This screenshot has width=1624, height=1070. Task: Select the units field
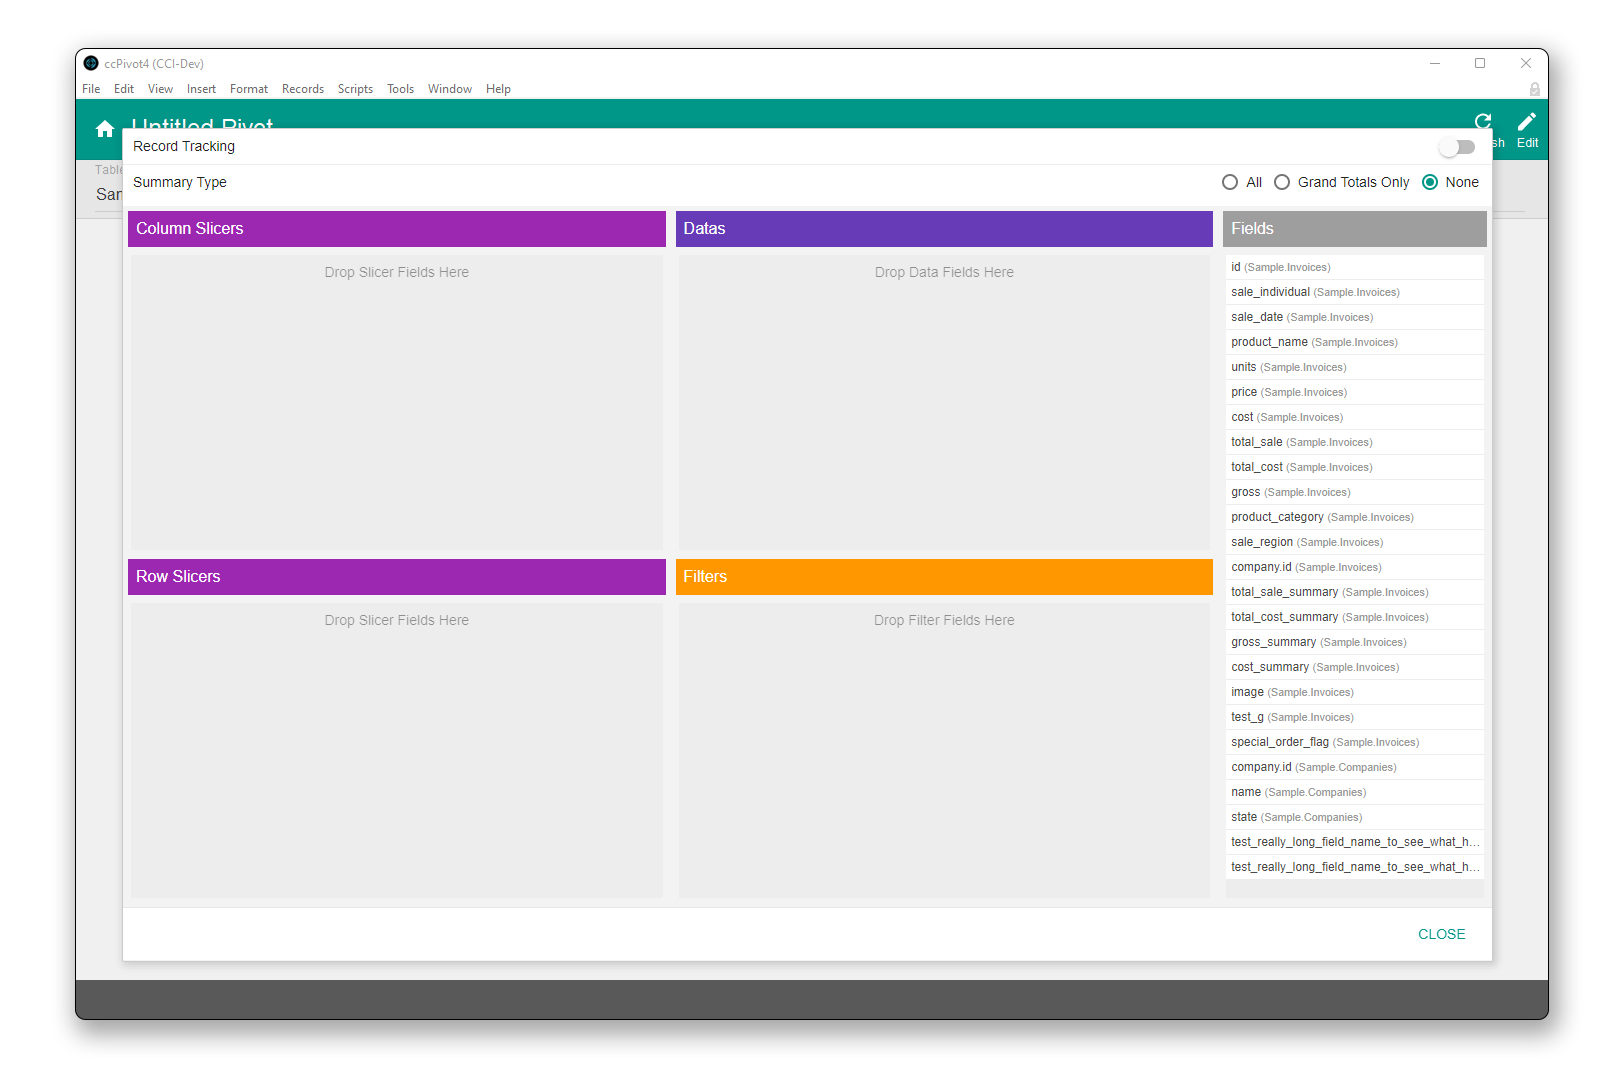click(1354, 367)
